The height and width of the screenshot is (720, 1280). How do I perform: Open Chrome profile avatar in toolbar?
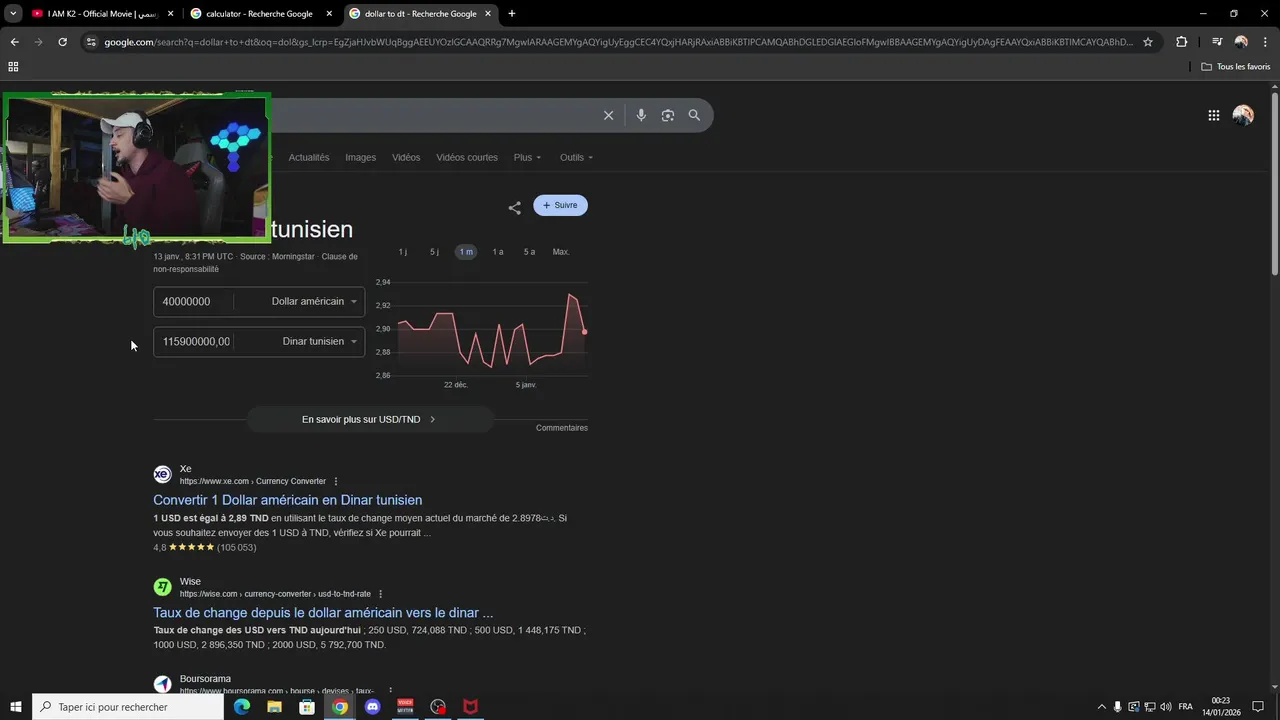pos(1241,42)
